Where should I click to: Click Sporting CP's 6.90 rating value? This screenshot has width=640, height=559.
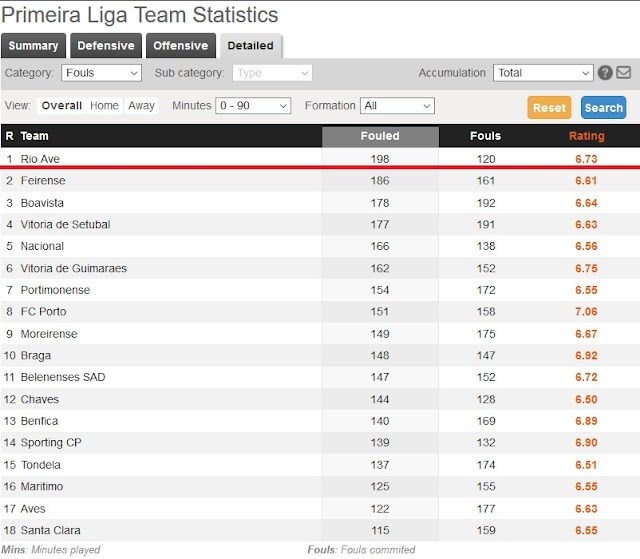pos(586,443)
